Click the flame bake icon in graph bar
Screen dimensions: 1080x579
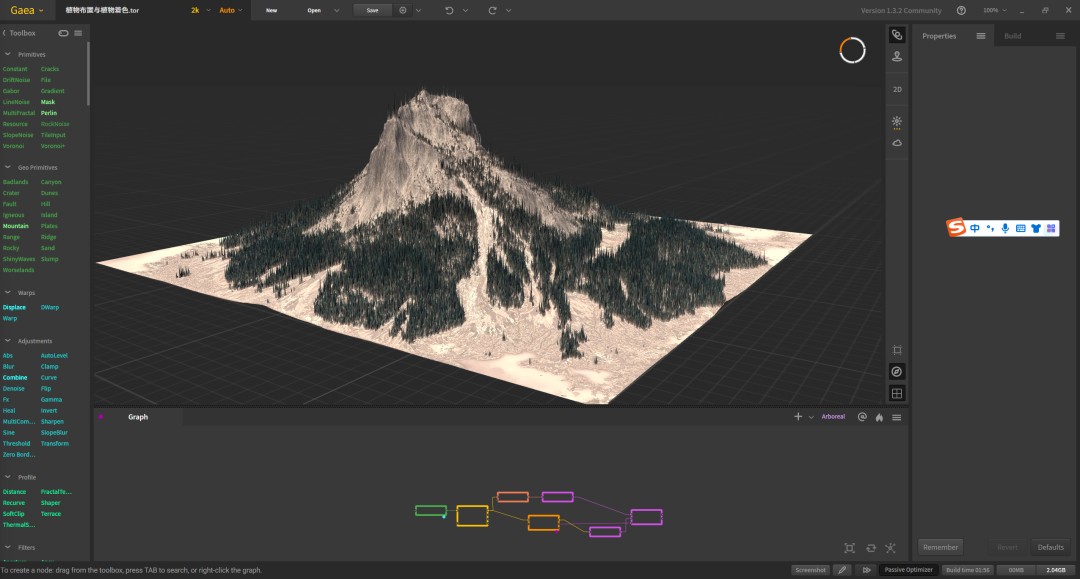point(879,417)
